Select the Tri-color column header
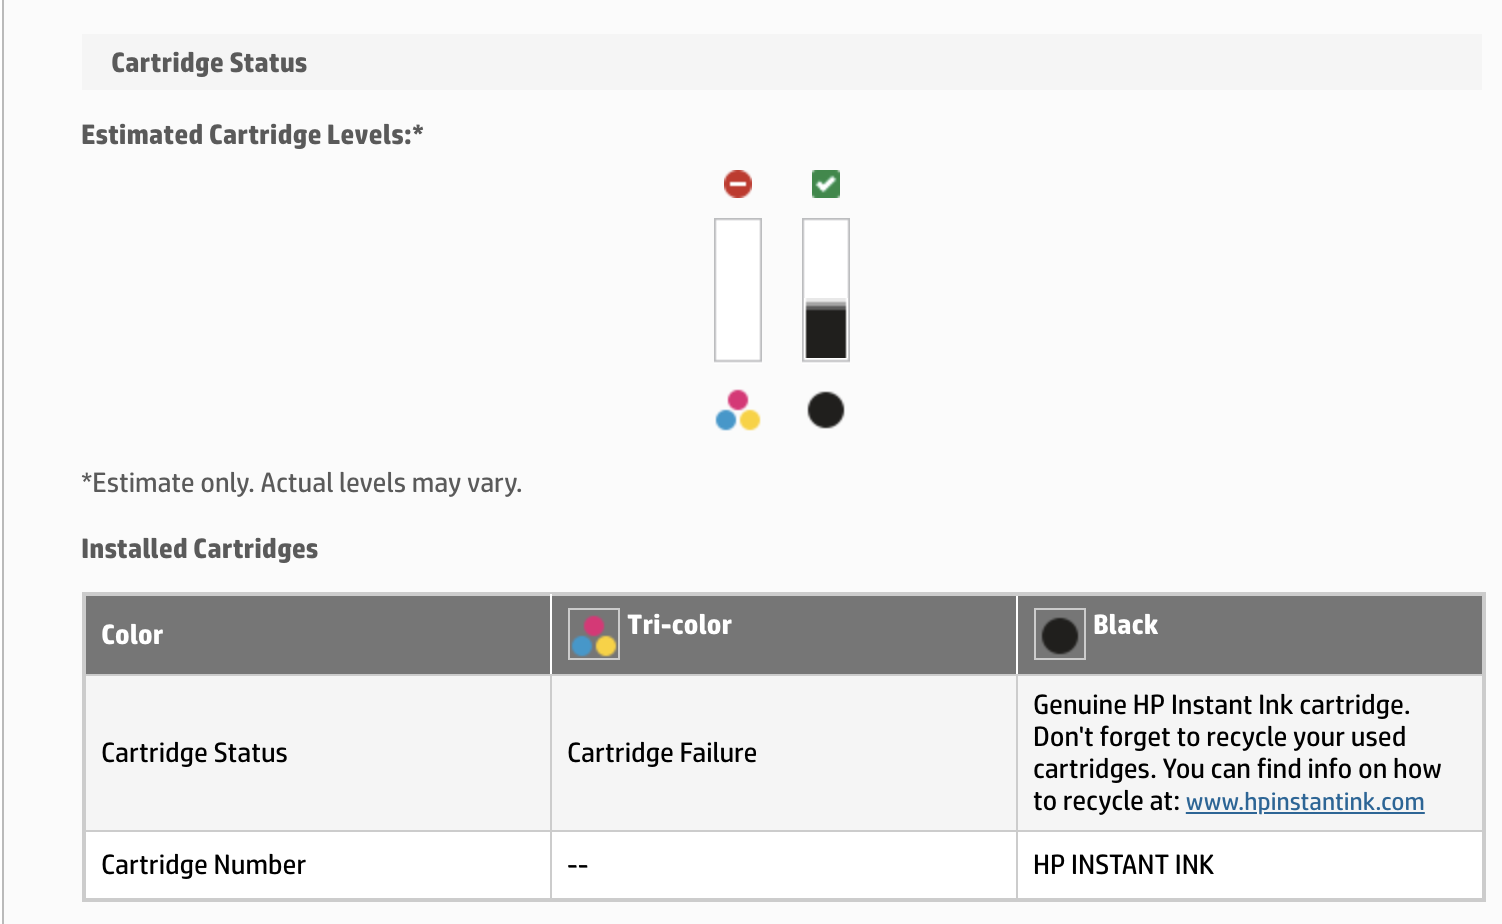Screen dimensions: 1502x924 click(x=680, y=625)
